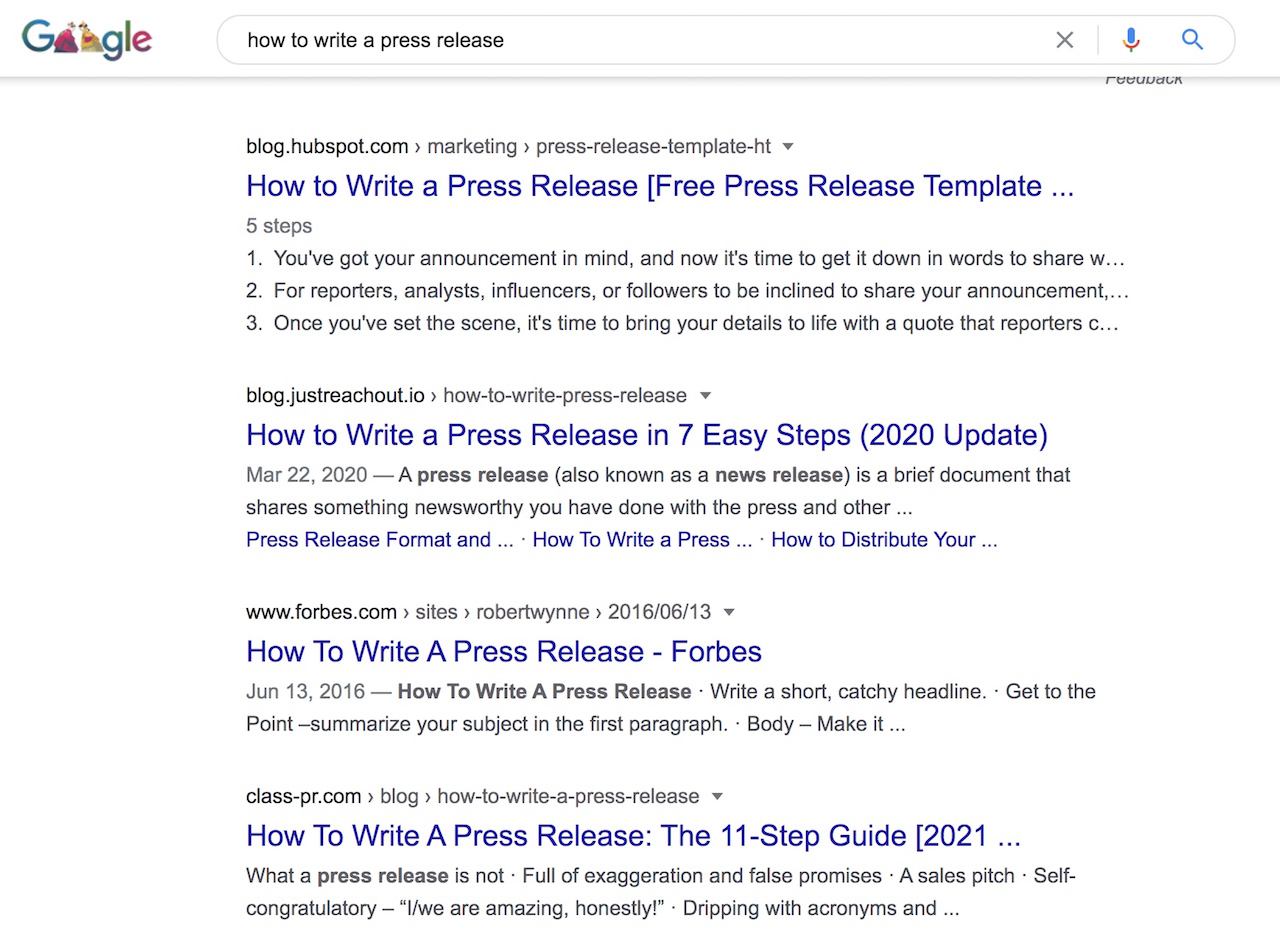1280x952 pixels.
Task: Open 'Press Release in 7 Easy Steps' result
Action: 647,435
